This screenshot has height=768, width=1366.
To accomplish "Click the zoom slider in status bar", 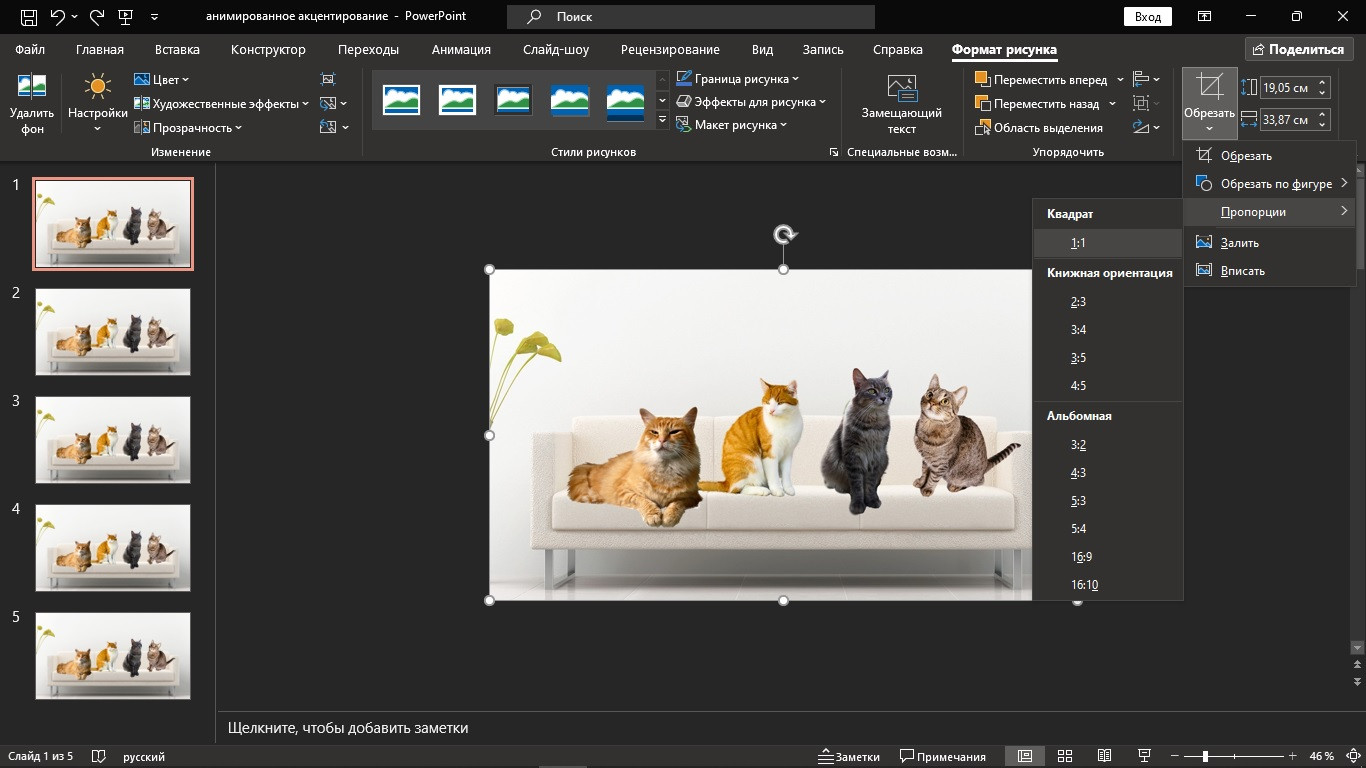I will click(x=1205, y=756).
